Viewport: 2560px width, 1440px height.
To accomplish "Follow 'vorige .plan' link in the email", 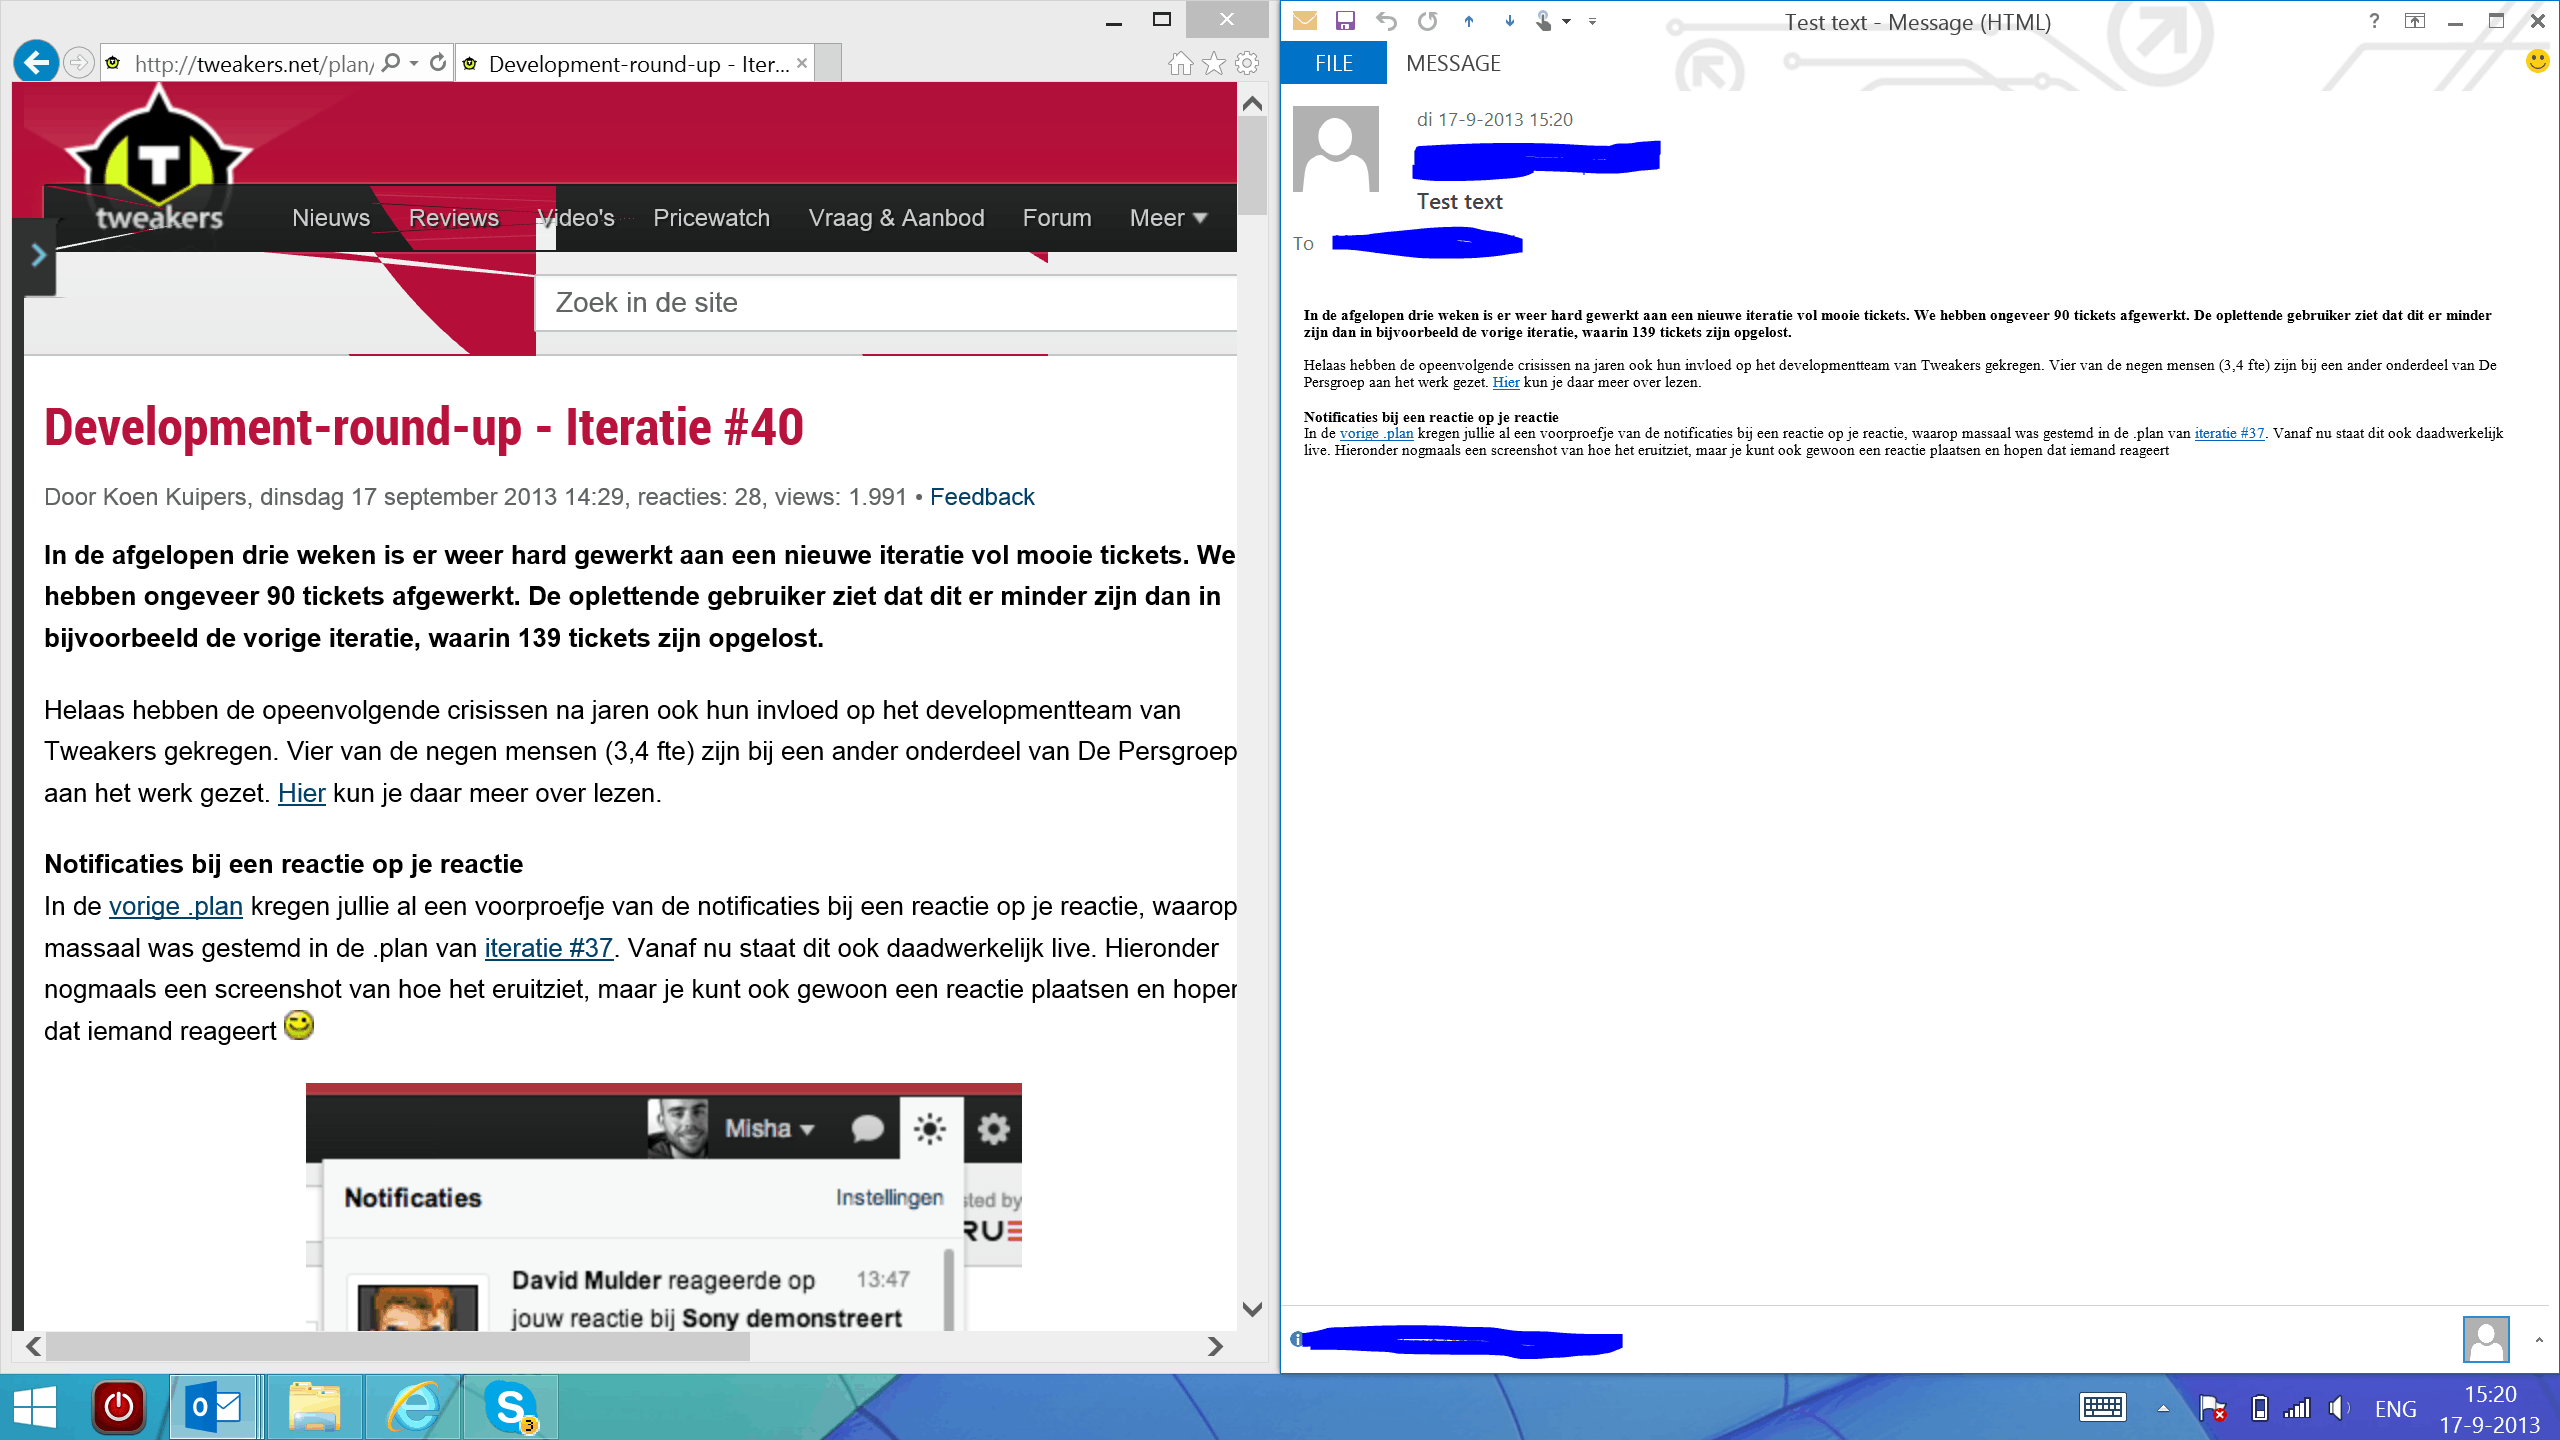I will click(1377, 433).
